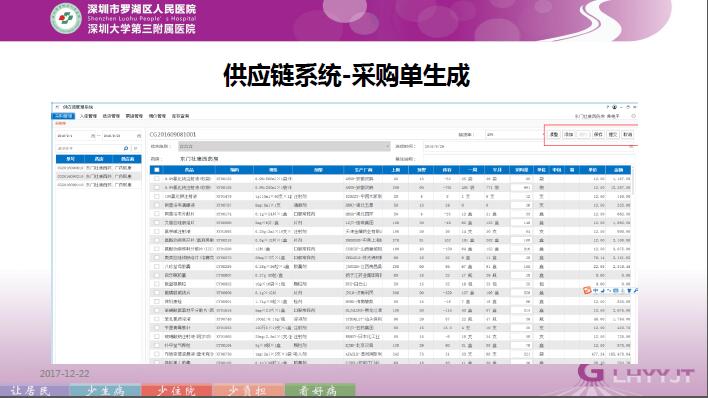708x398 pixels.
Task: Click the 生产厂商 column header
Action: click(363, 170)
